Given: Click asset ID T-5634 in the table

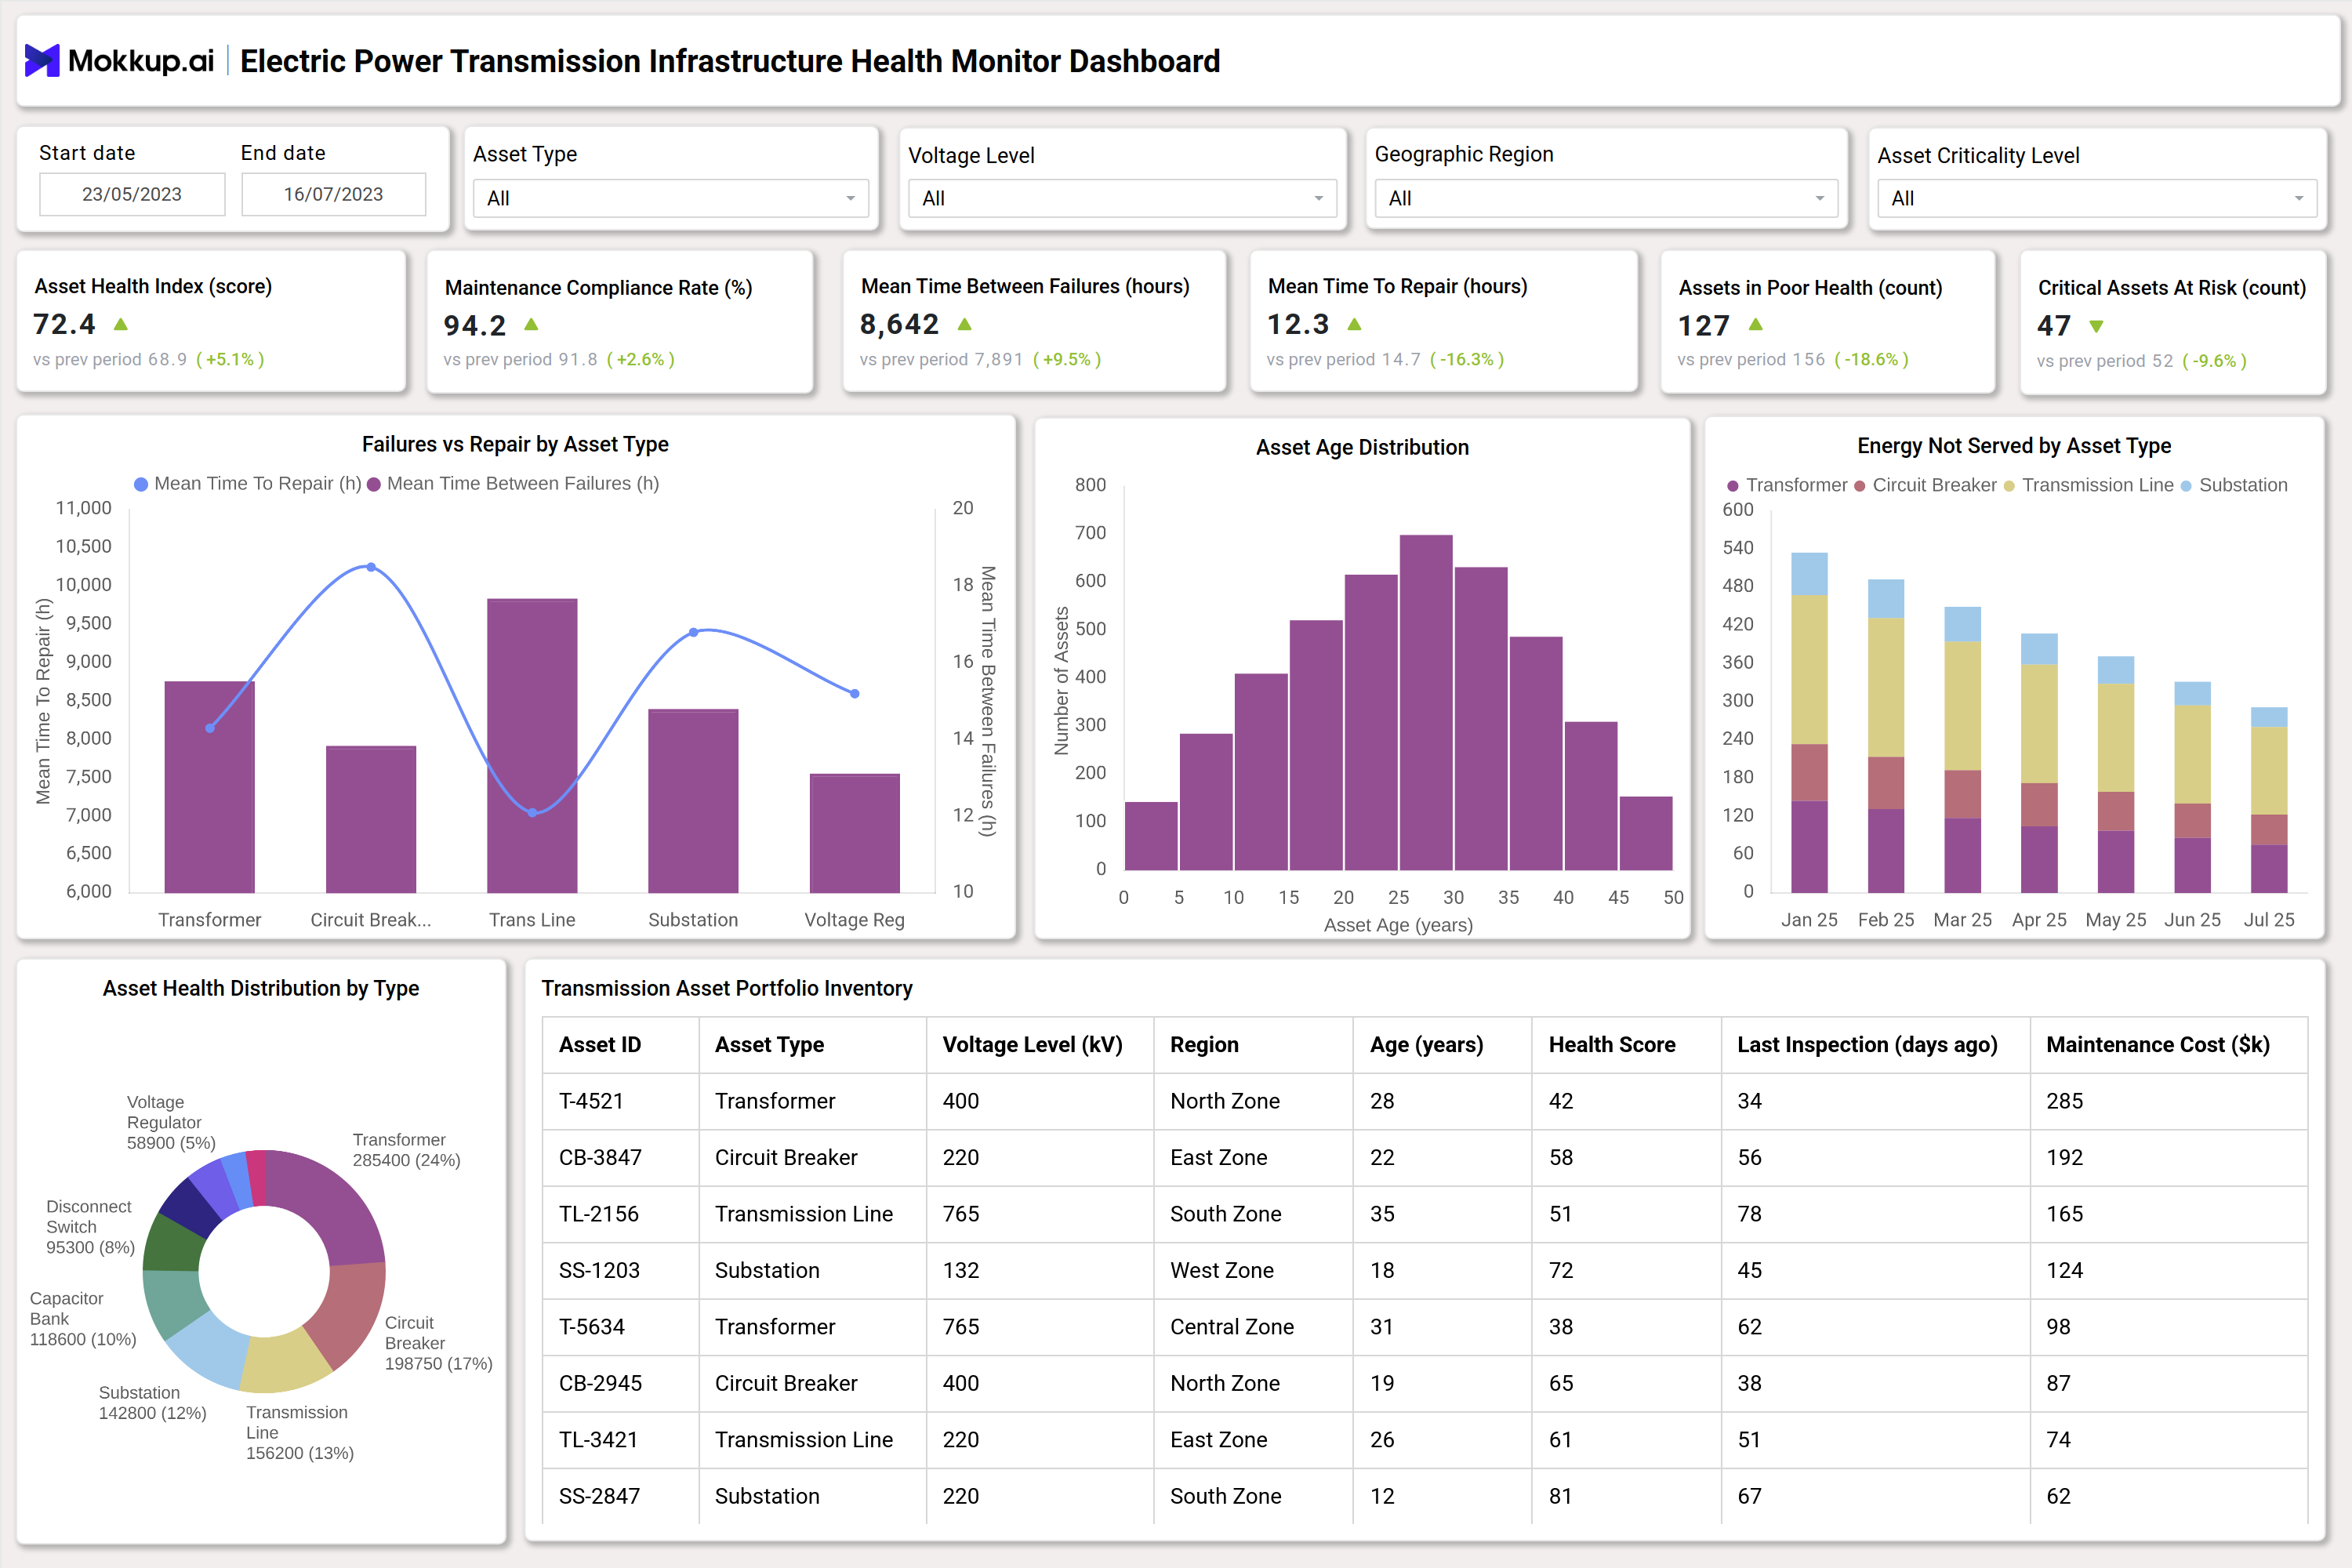Looking at the screenshot, I should pos(591,1327).
